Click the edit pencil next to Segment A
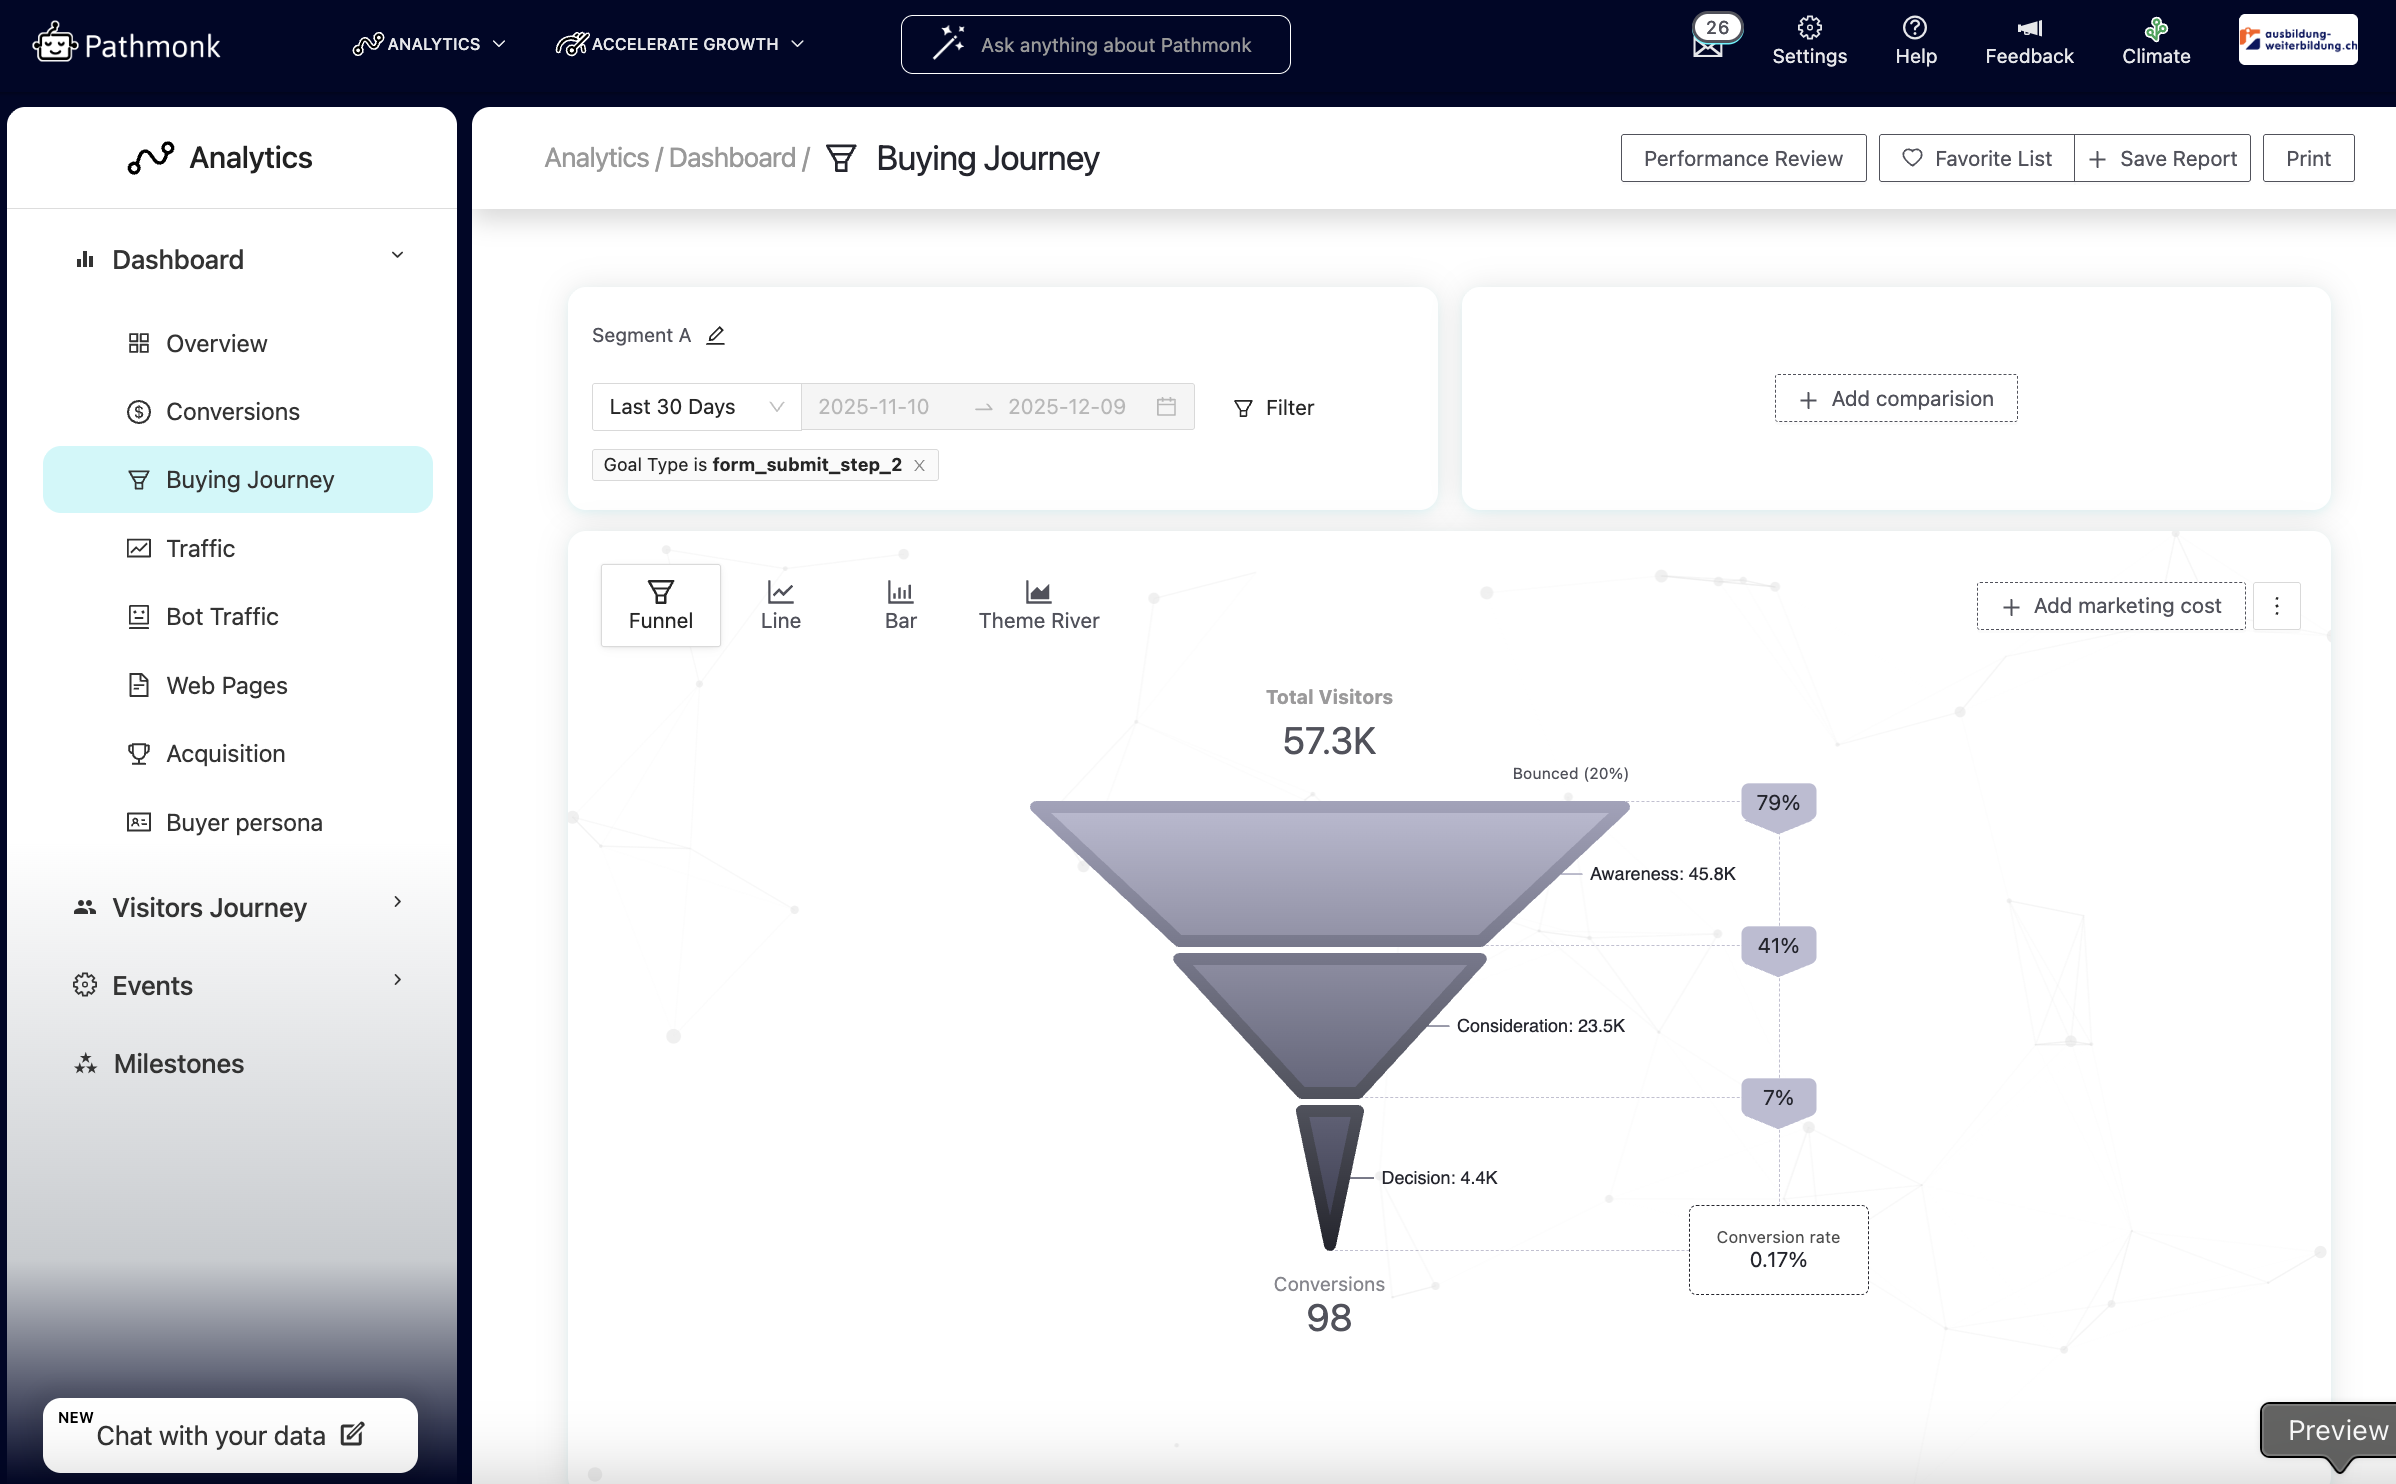The image size is (2396, 1484). 716,336
